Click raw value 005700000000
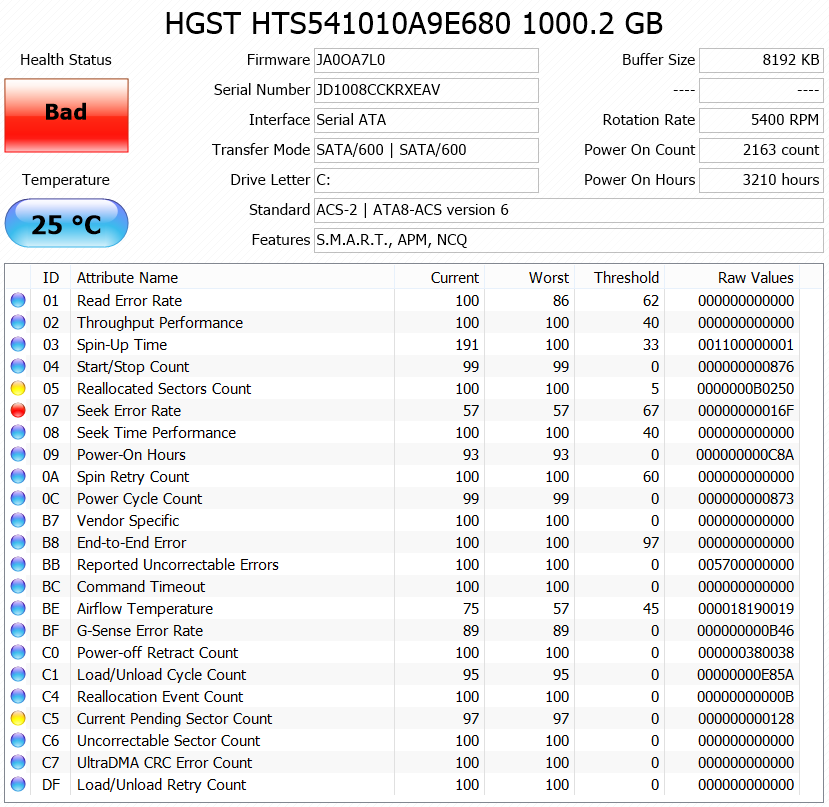This screenshot has height=807, width=829. [745, 565]
